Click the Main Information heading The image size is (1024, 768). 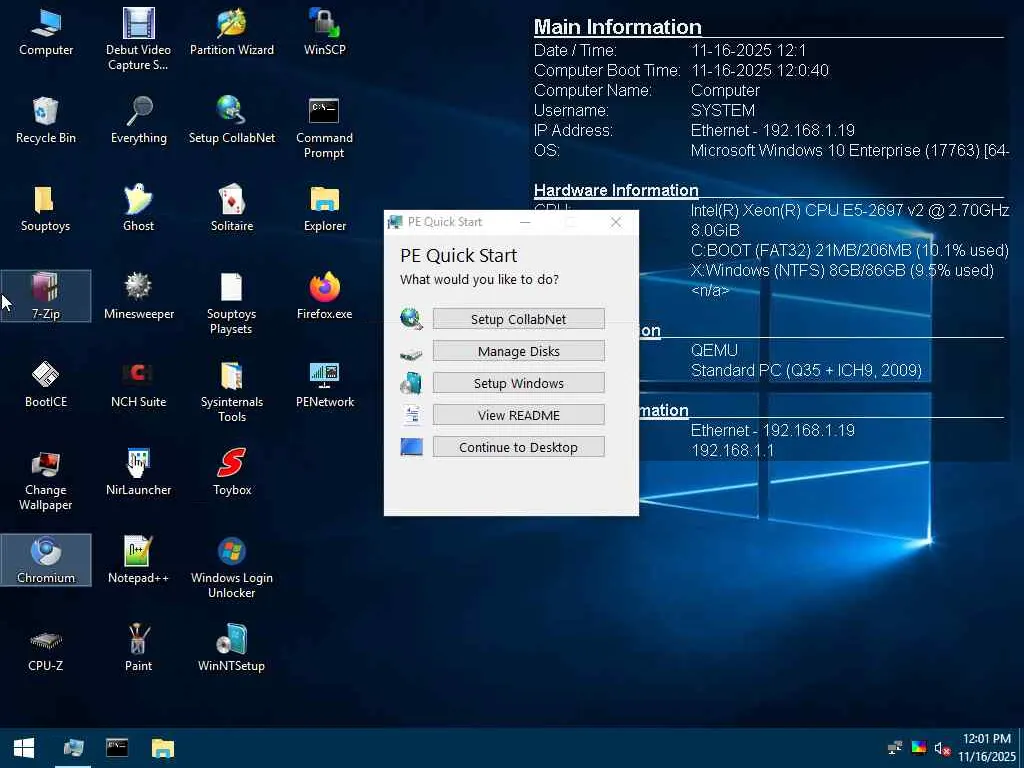click(x=618, y=27)
